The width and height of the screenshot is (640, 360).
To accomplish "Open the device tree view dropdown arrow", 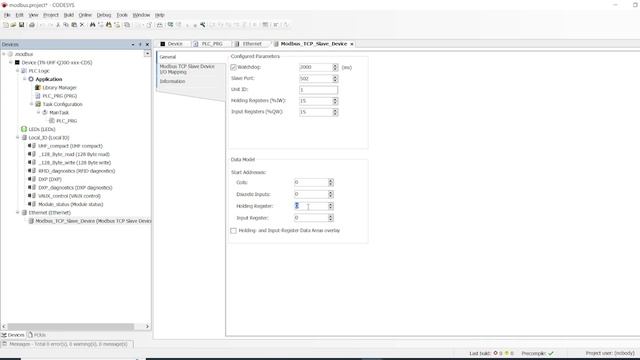I will coord(147,53).
